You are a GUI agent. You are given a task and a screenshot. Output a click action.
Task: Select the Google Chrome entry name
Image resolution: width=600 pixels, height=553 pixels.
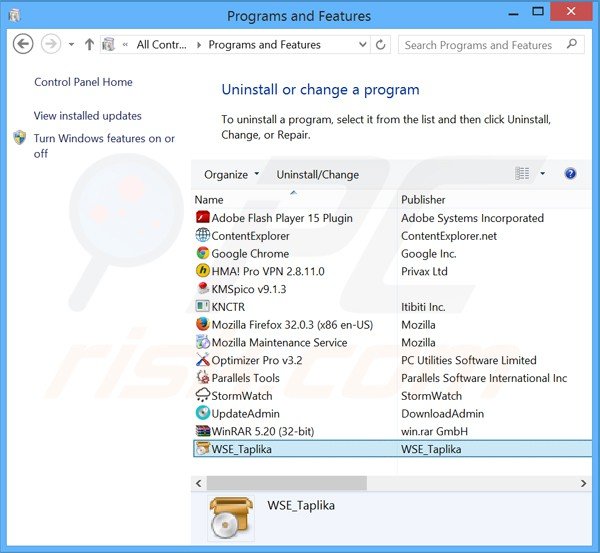point(250,253)
